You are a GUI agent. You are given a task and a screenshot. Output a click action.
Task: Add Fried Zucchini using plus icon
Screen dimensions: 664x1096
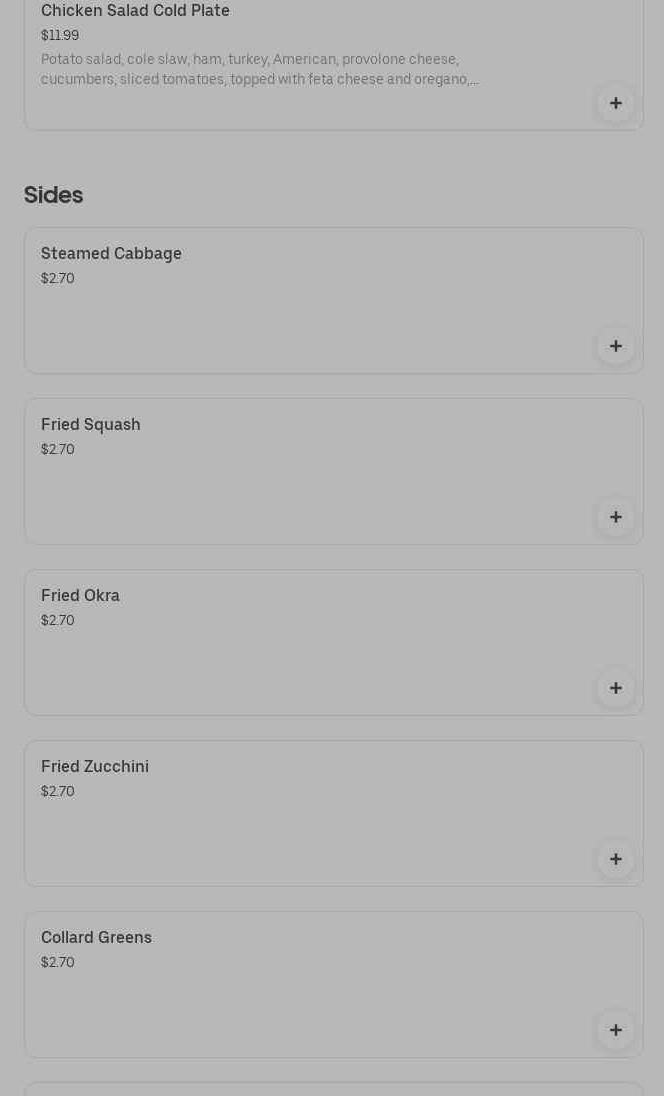point(615,859)
